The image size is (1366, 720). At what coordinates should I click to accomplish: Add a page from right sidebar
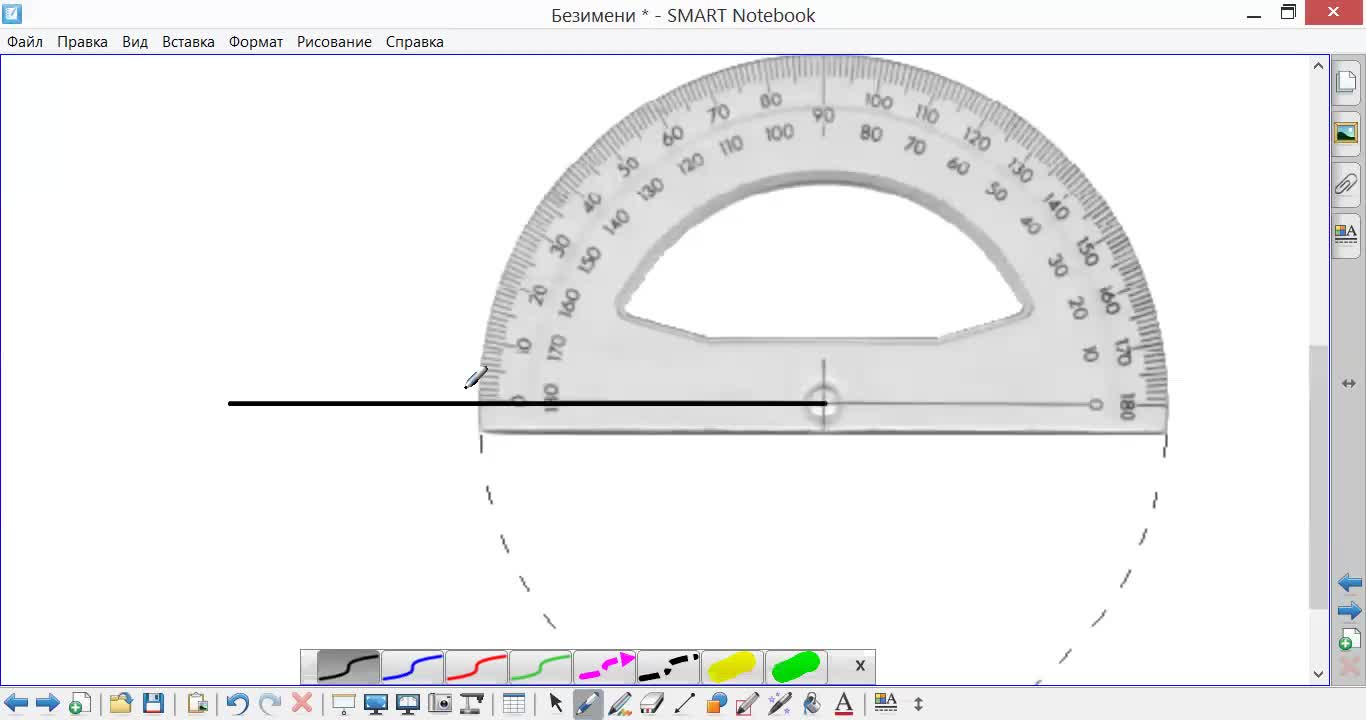coord(1349,639)
